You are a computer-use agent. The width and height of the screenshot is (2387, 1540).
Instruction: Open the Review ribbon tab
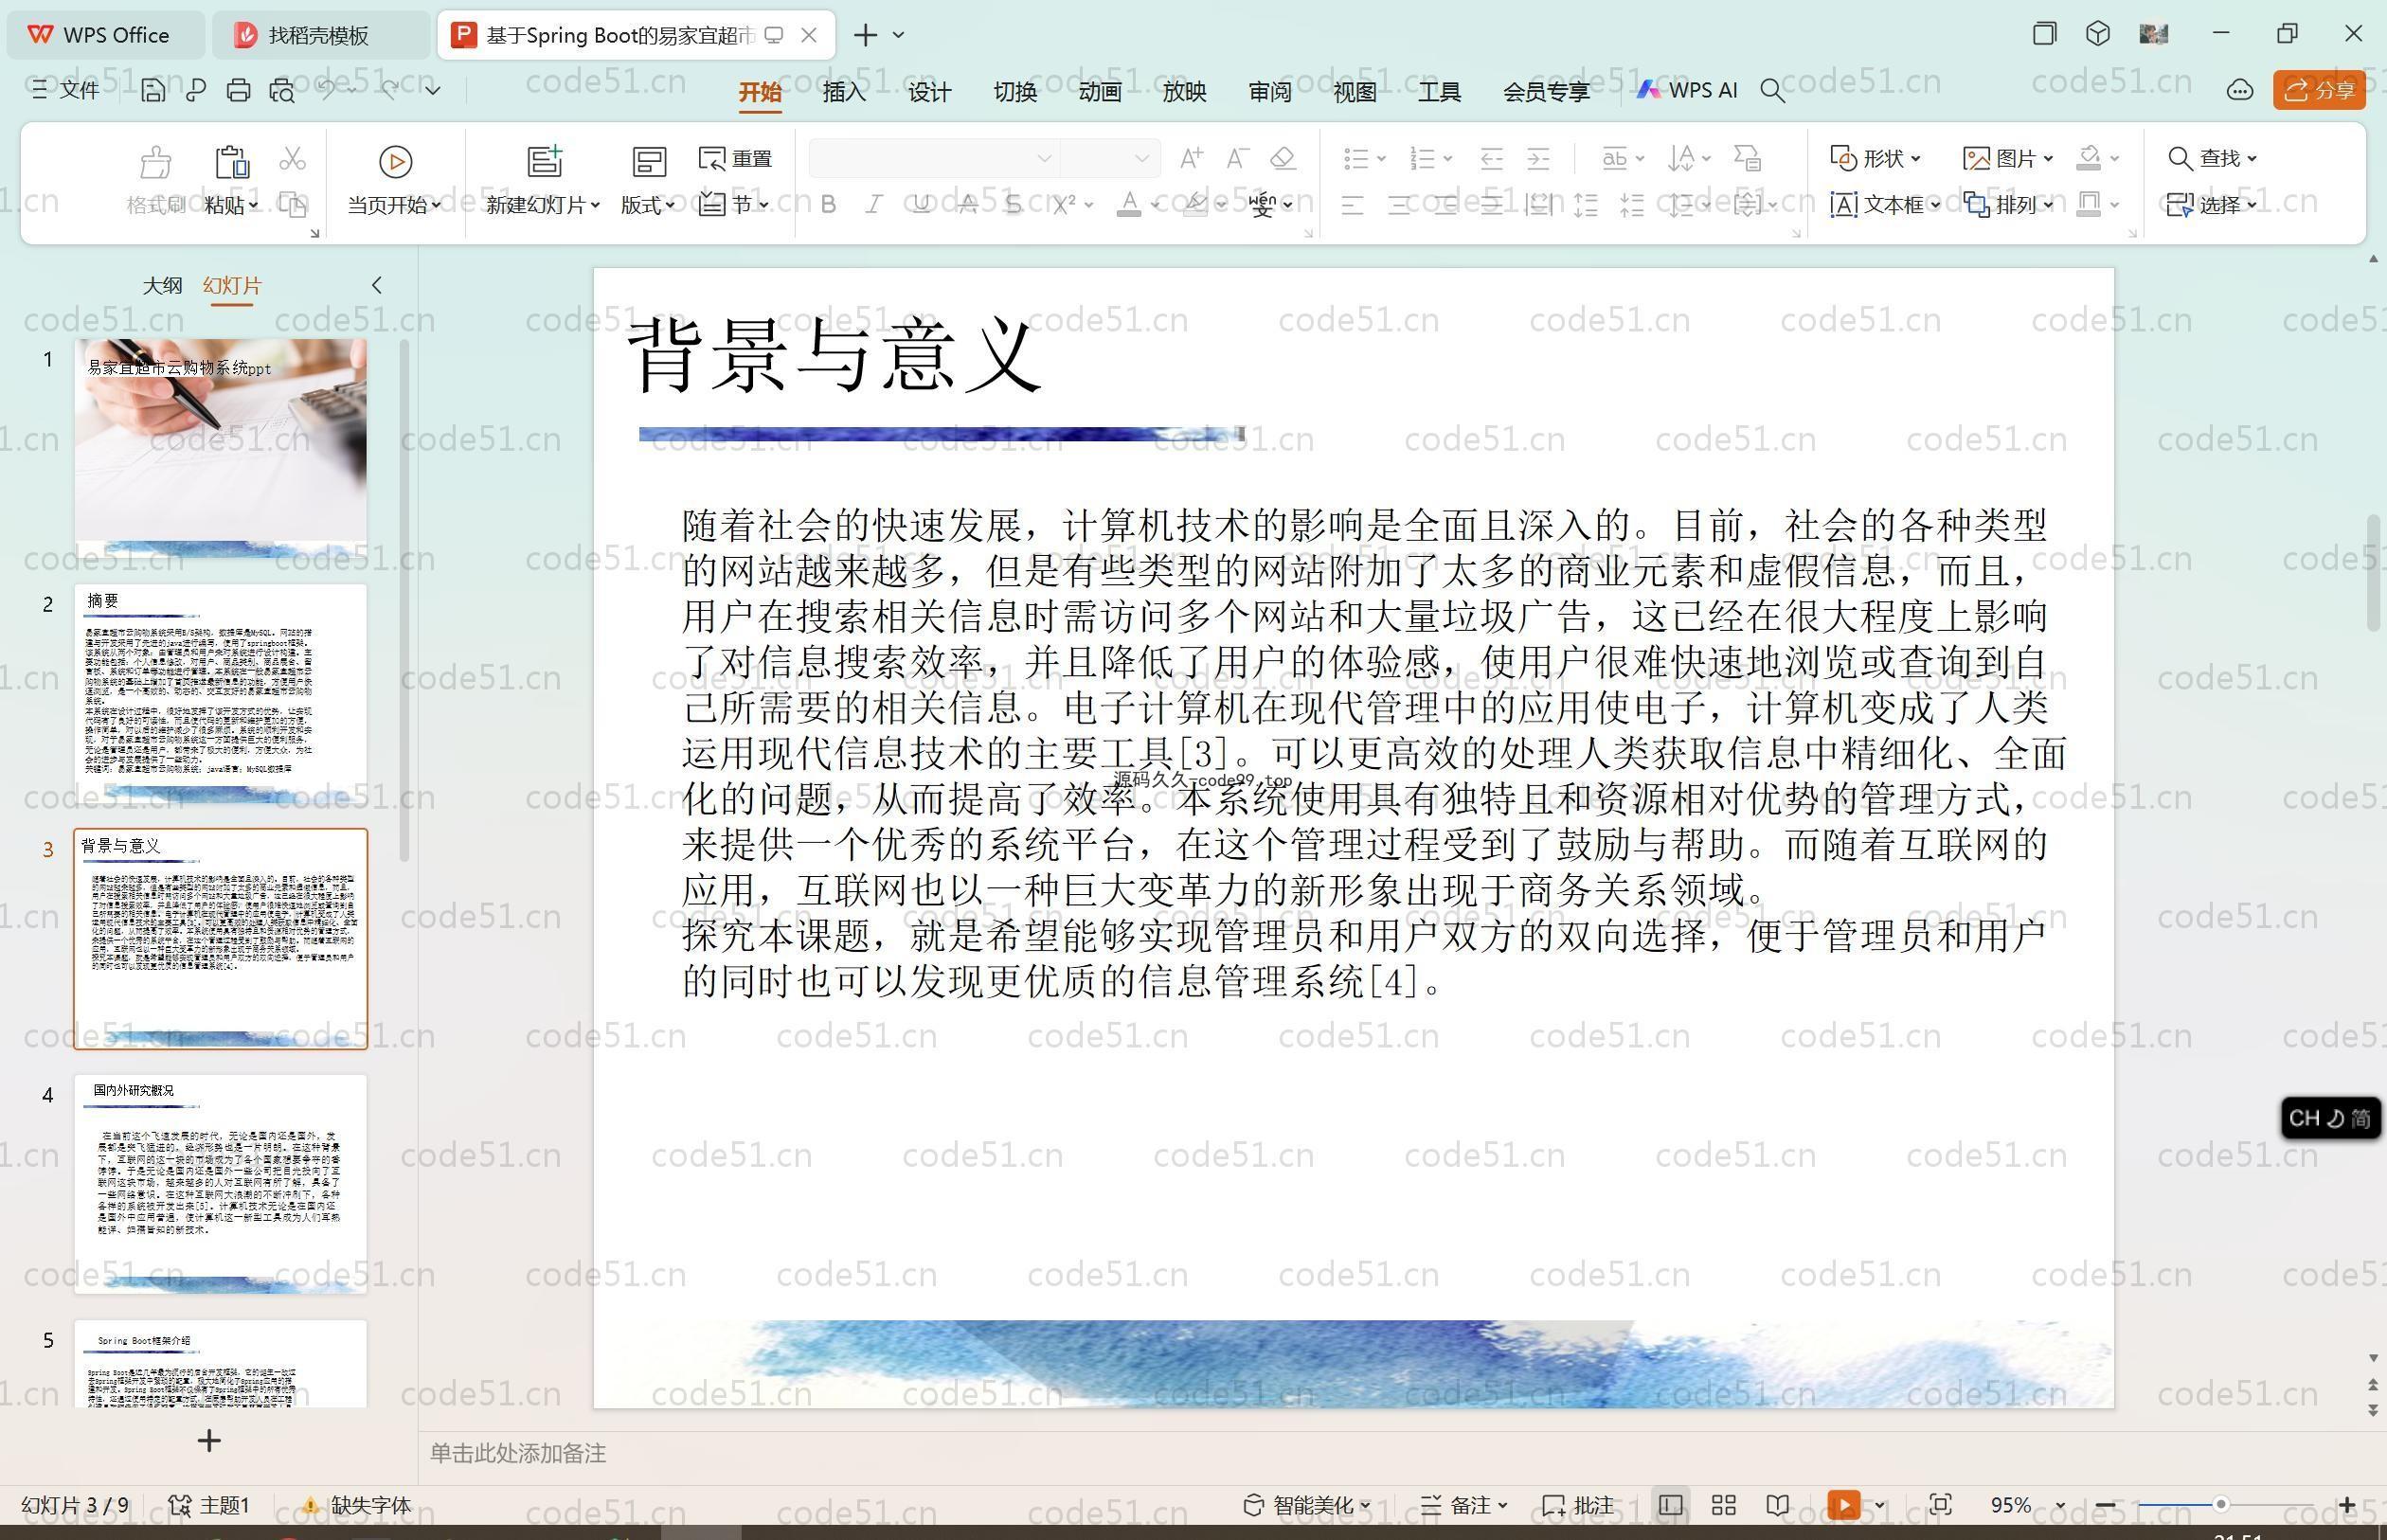1270,92
